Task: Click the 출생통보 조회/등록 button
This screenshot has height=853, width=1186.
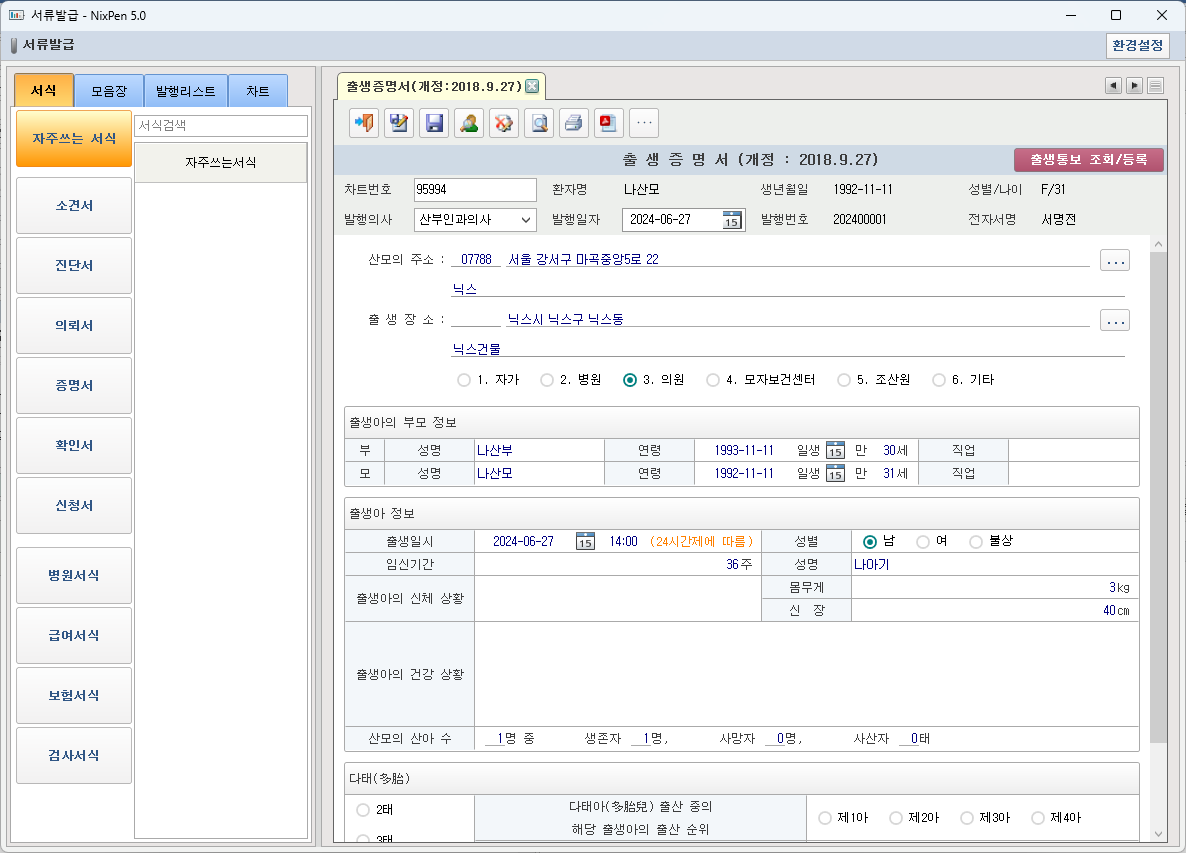Action: click(x=1089, y=159)
